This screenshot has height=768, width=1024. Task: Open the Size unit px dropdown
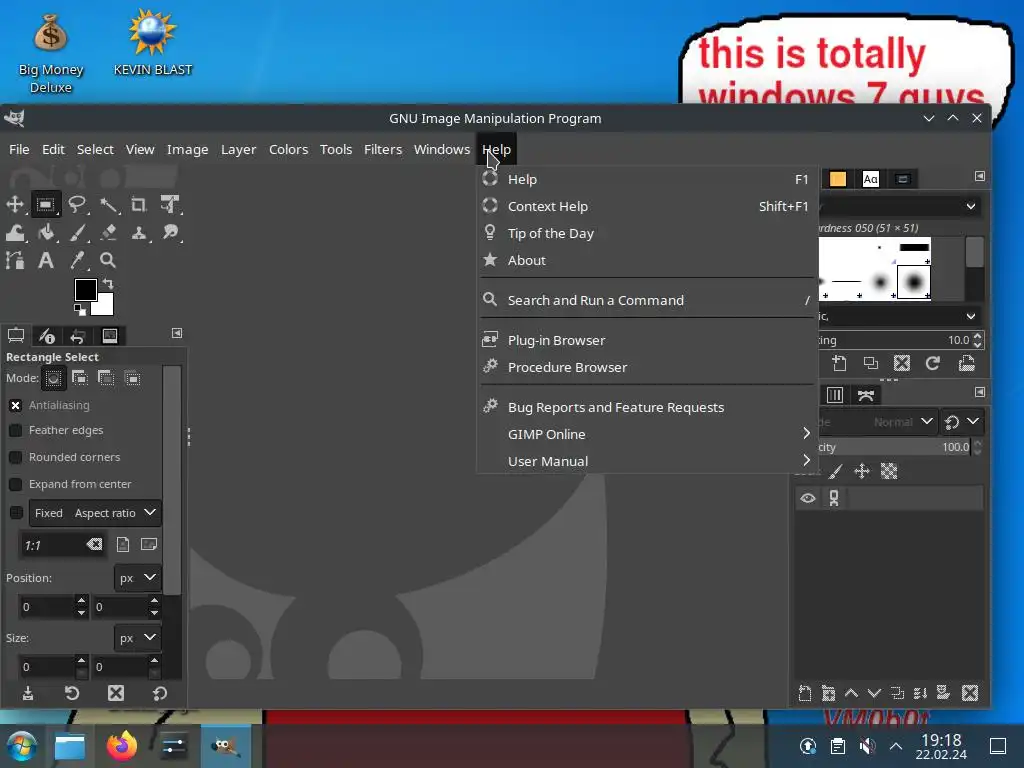[138, 638]
